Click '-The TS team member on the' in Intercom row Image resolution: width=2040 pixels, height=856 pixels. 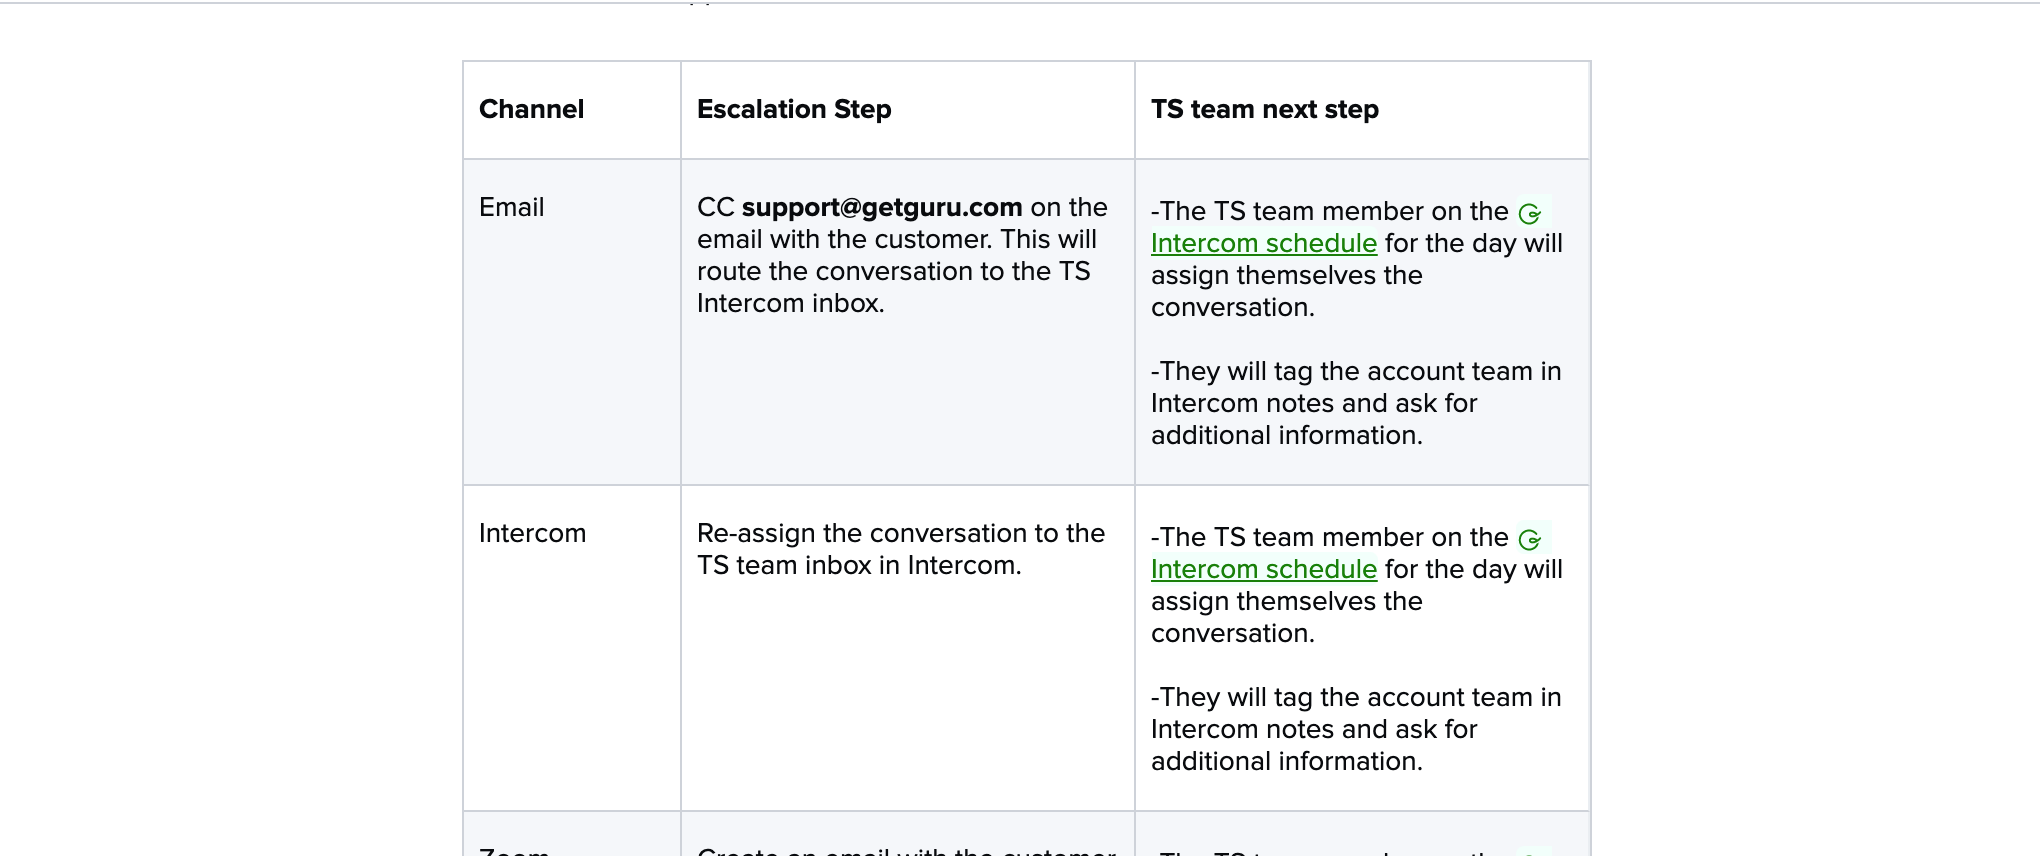(x=1330, y=537)
